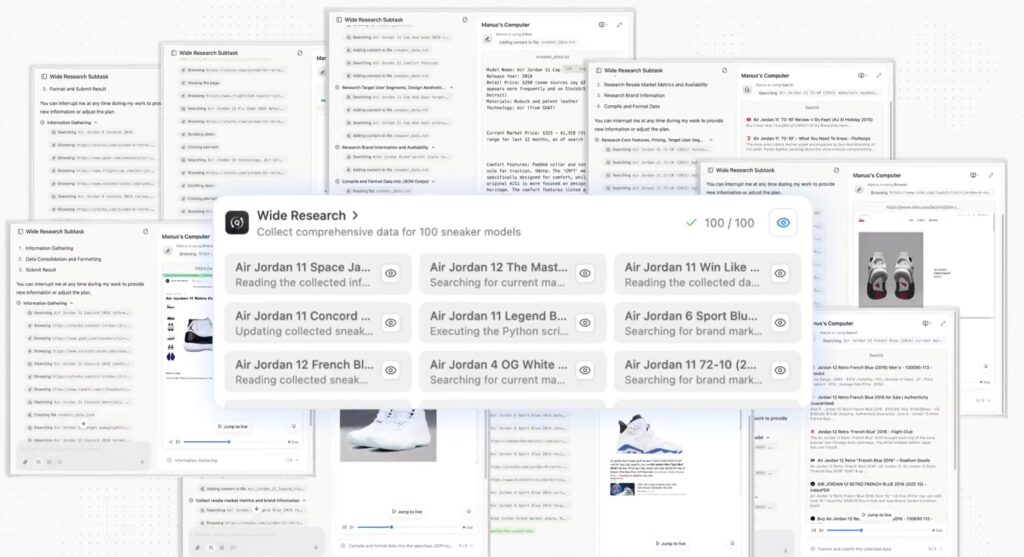Open takeover icon in top-center Manus's Computer panel
Screen dimensions: 1024x557
click(601, 25)
